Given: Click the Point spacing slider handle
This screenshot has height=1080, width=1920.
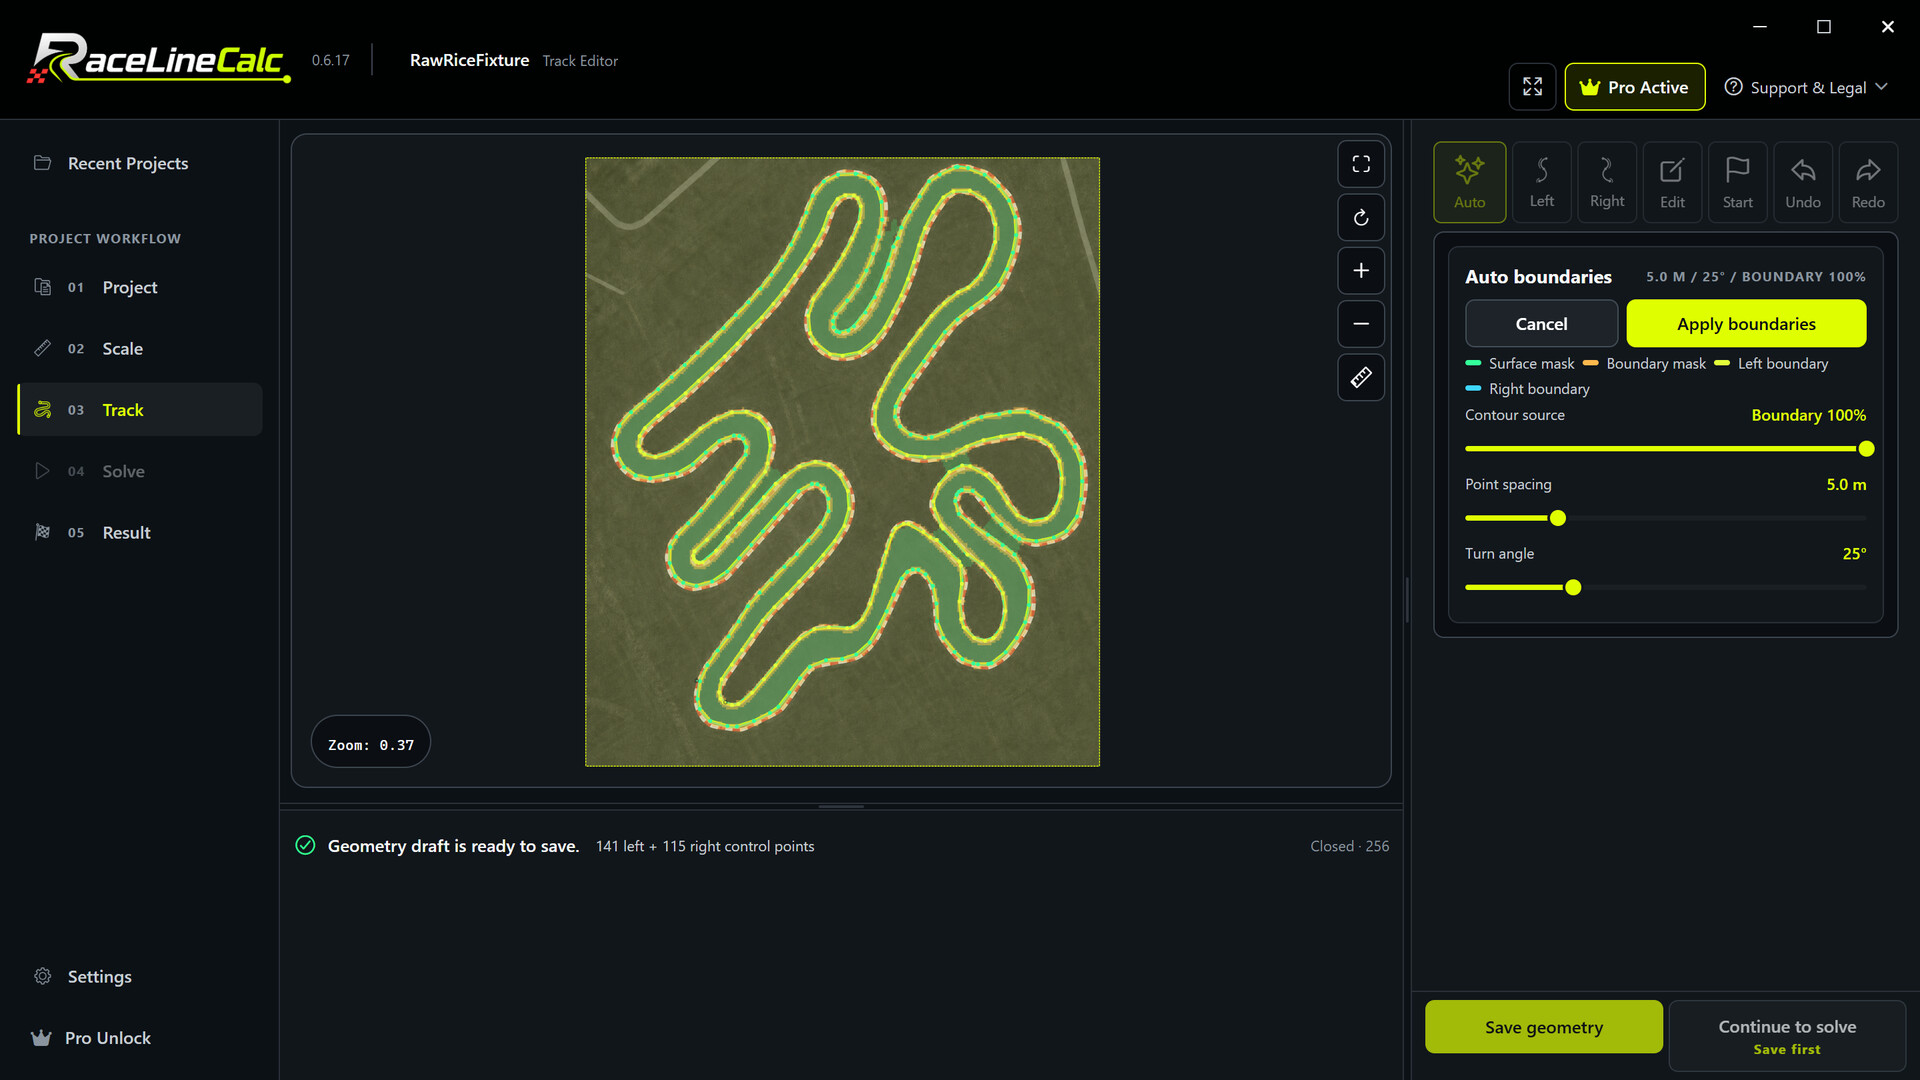Looking at the screenshot, I should pyautogui.click(x=1558, y=518).
